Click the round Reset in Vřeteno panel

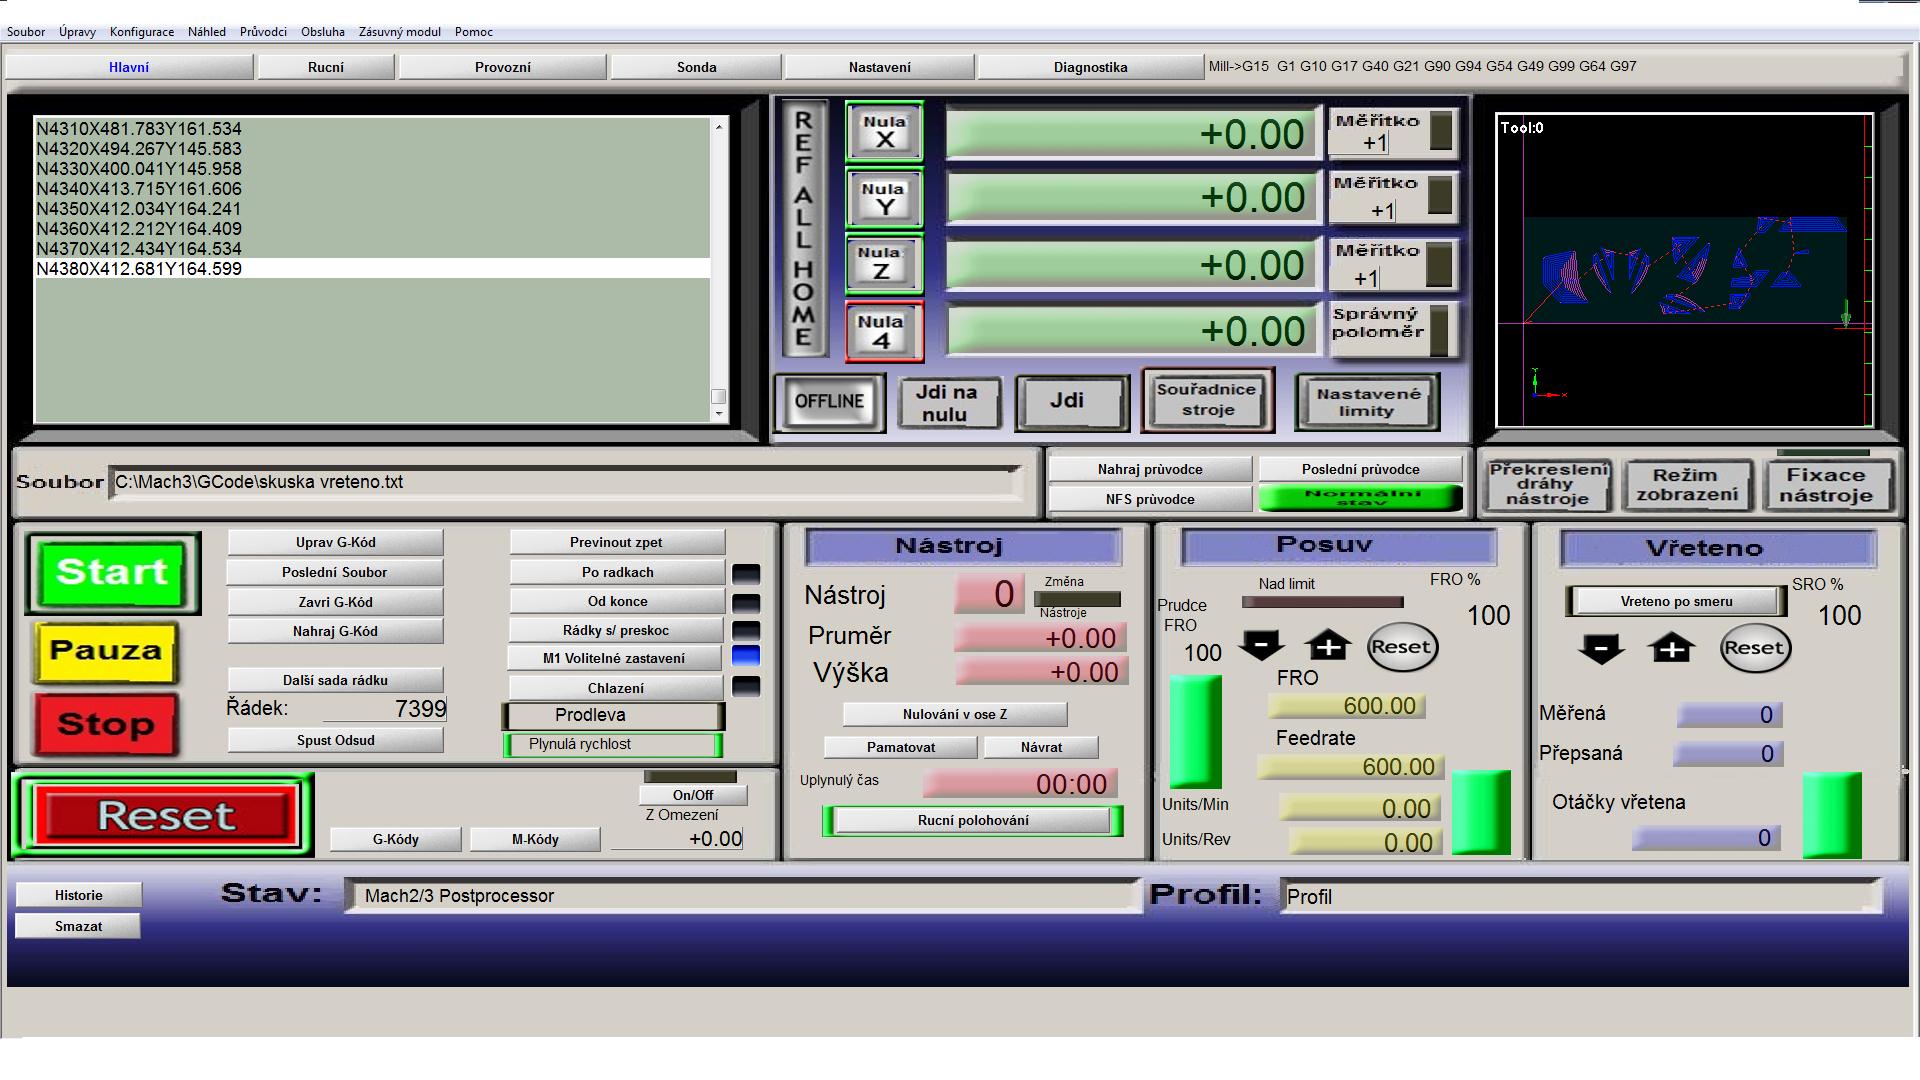click(x=1754, y=648)
